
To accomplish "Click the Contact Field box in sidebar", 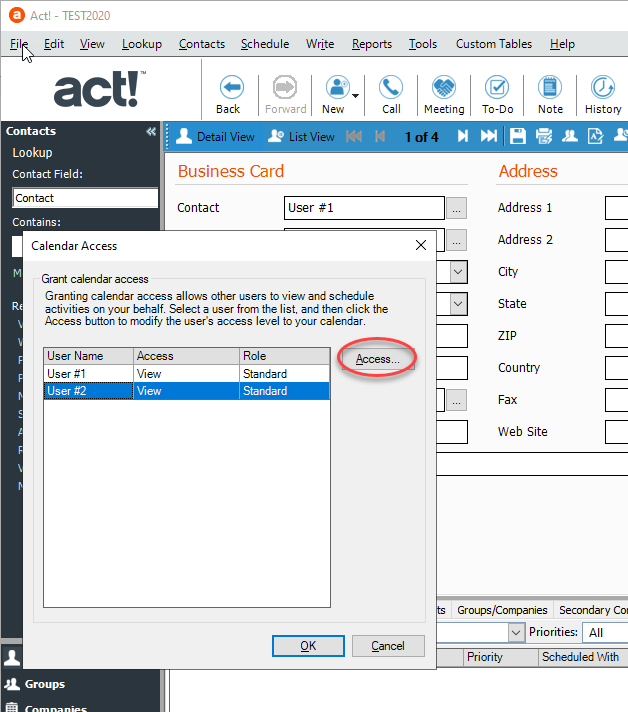I will pos(85,198).
